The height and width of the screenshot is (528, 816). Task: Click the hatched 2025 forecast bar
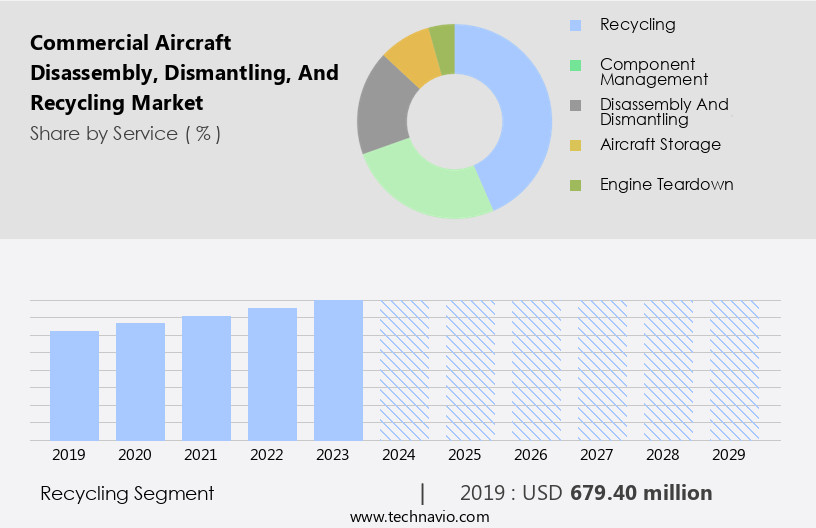click(x=470, y=370)
